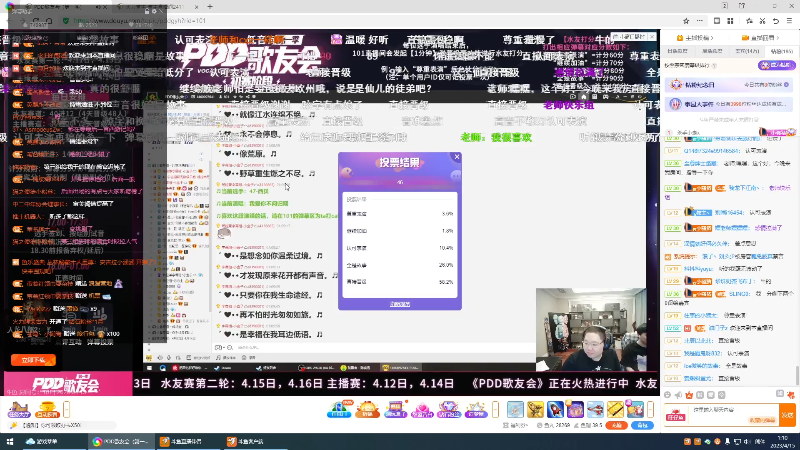The width and height of the screenshot is (800, 450).
Task: Click the stars purple activity icon
Action: (x=476, y=409)
